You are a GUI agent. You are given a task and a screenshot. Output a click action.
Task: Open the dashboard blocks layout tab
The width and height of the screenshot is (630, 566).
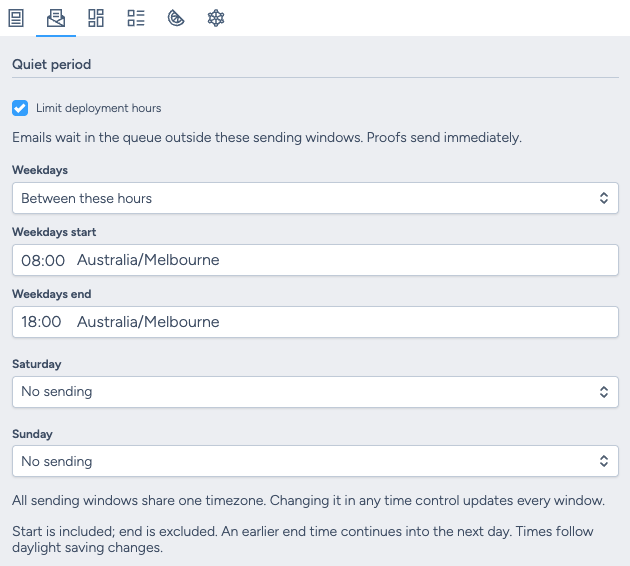click(96, 18)
